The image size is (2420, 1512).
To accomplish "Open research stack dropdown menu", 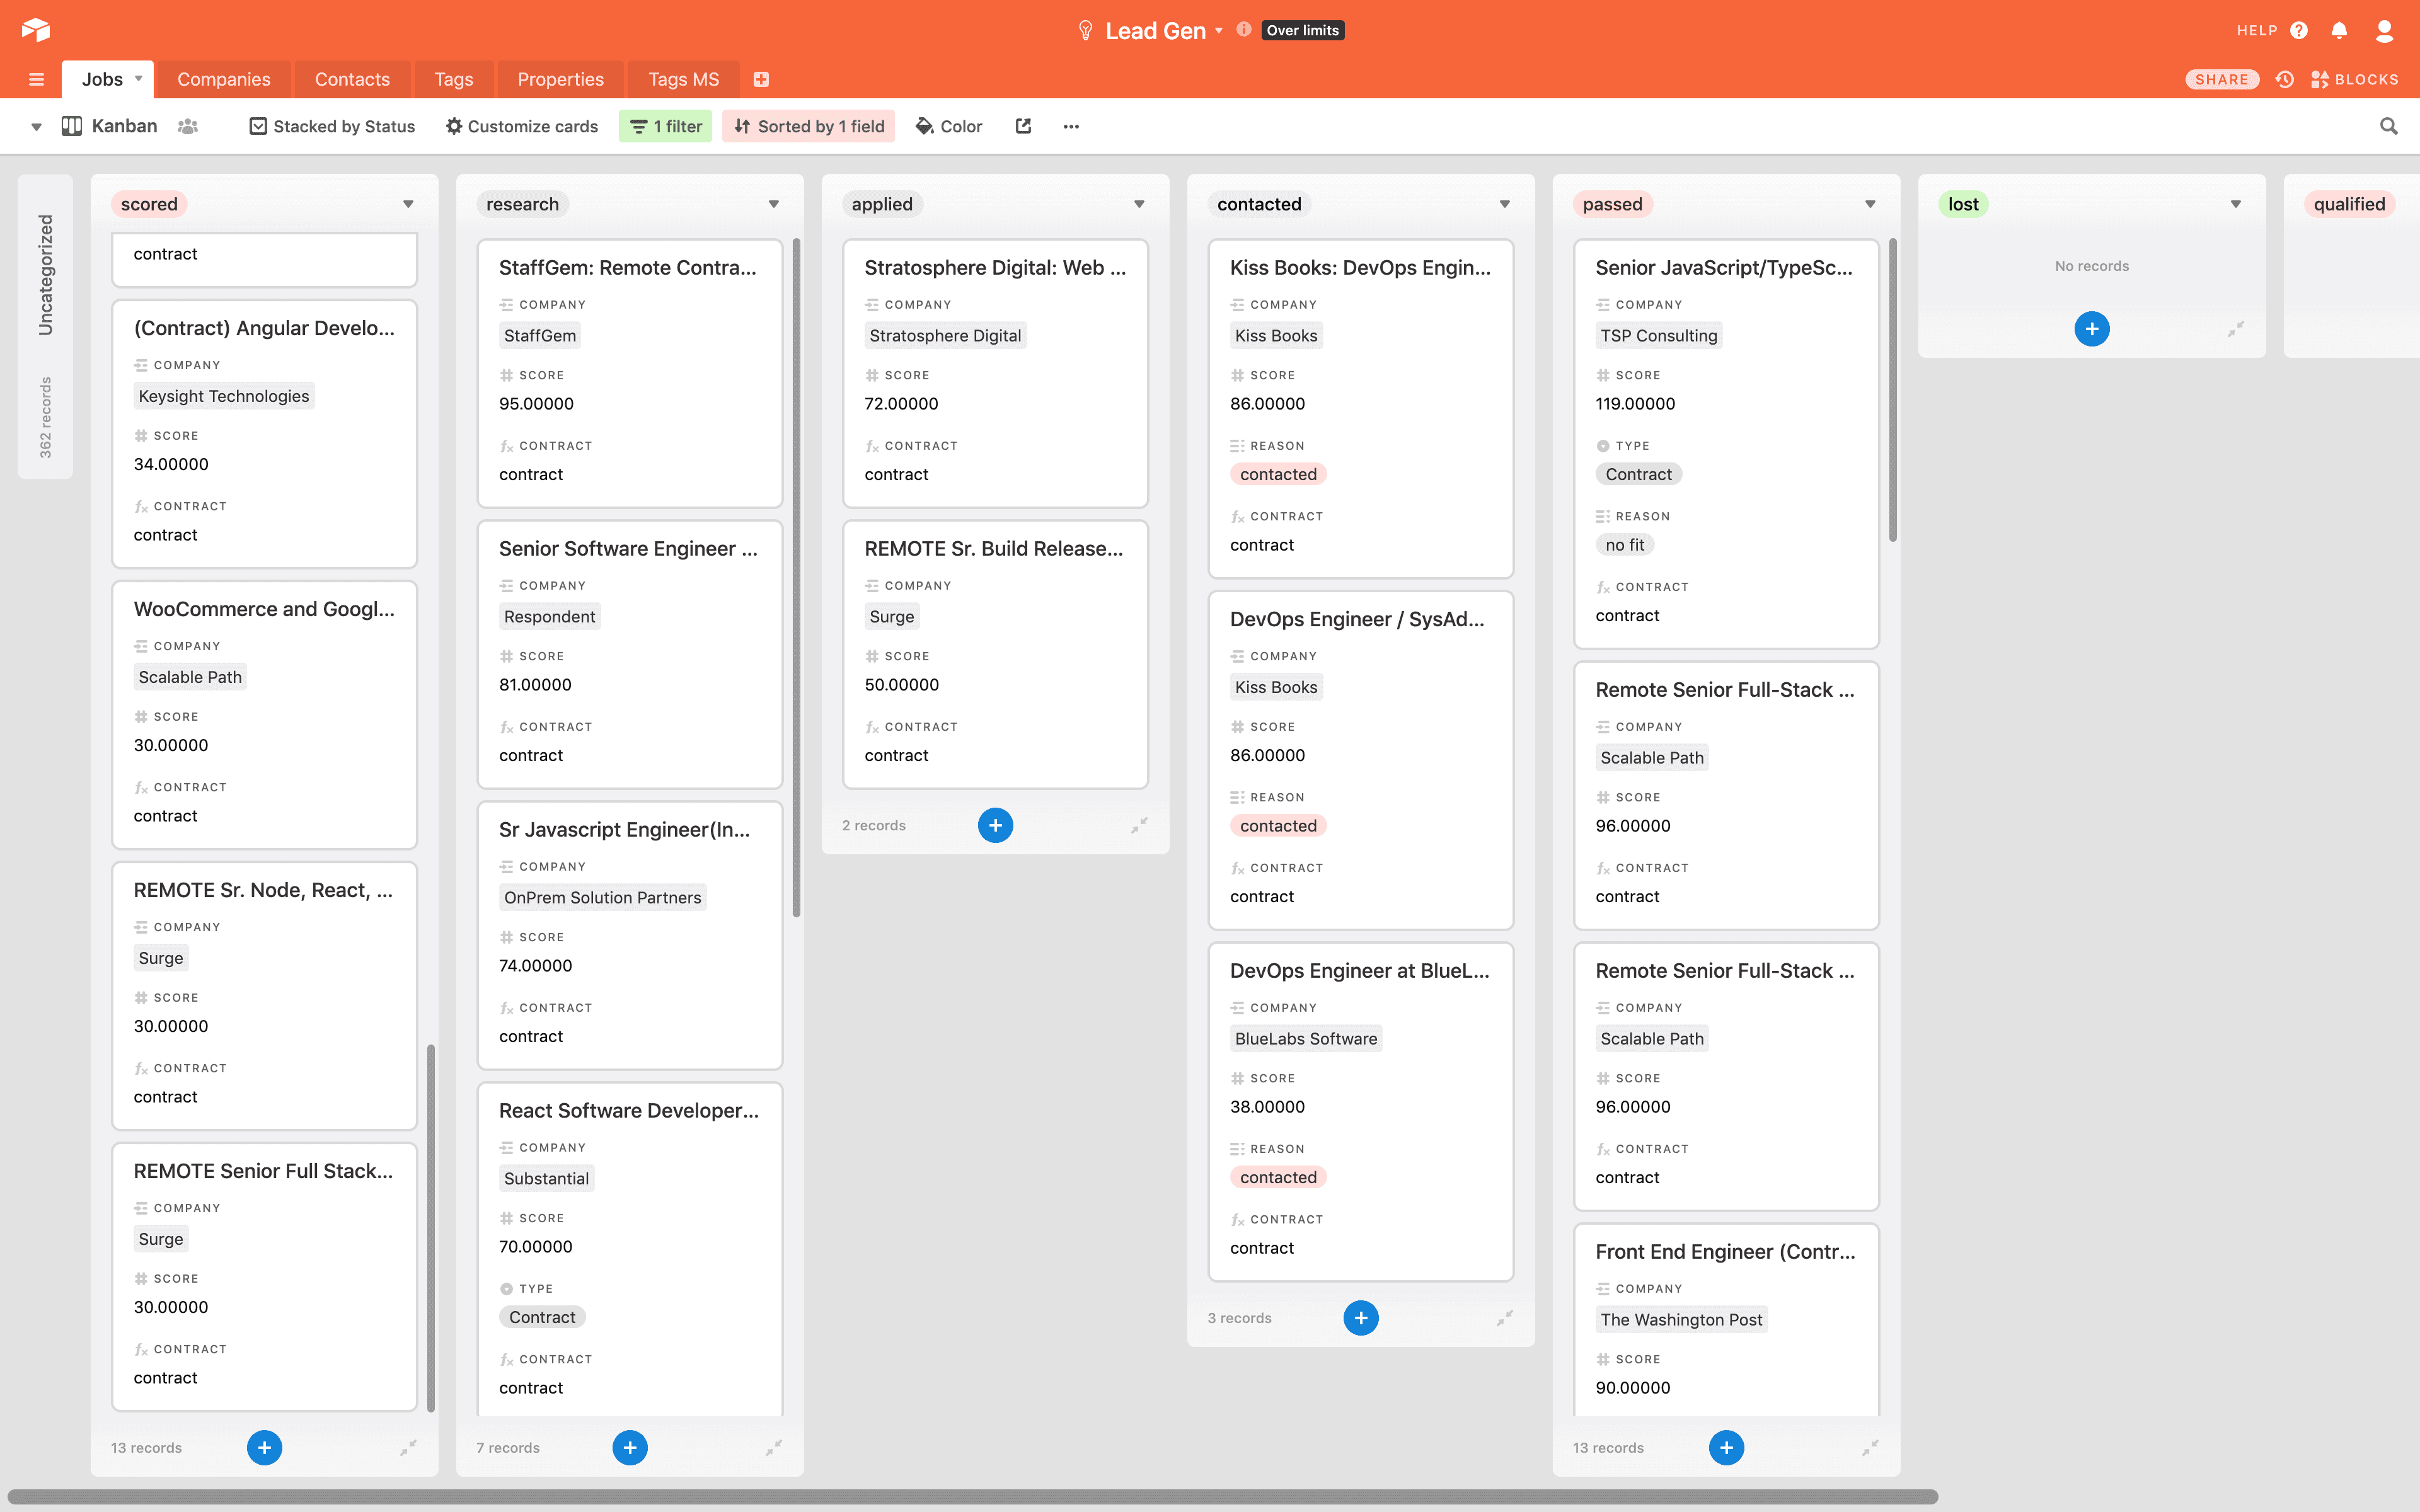I will (774, 204).
